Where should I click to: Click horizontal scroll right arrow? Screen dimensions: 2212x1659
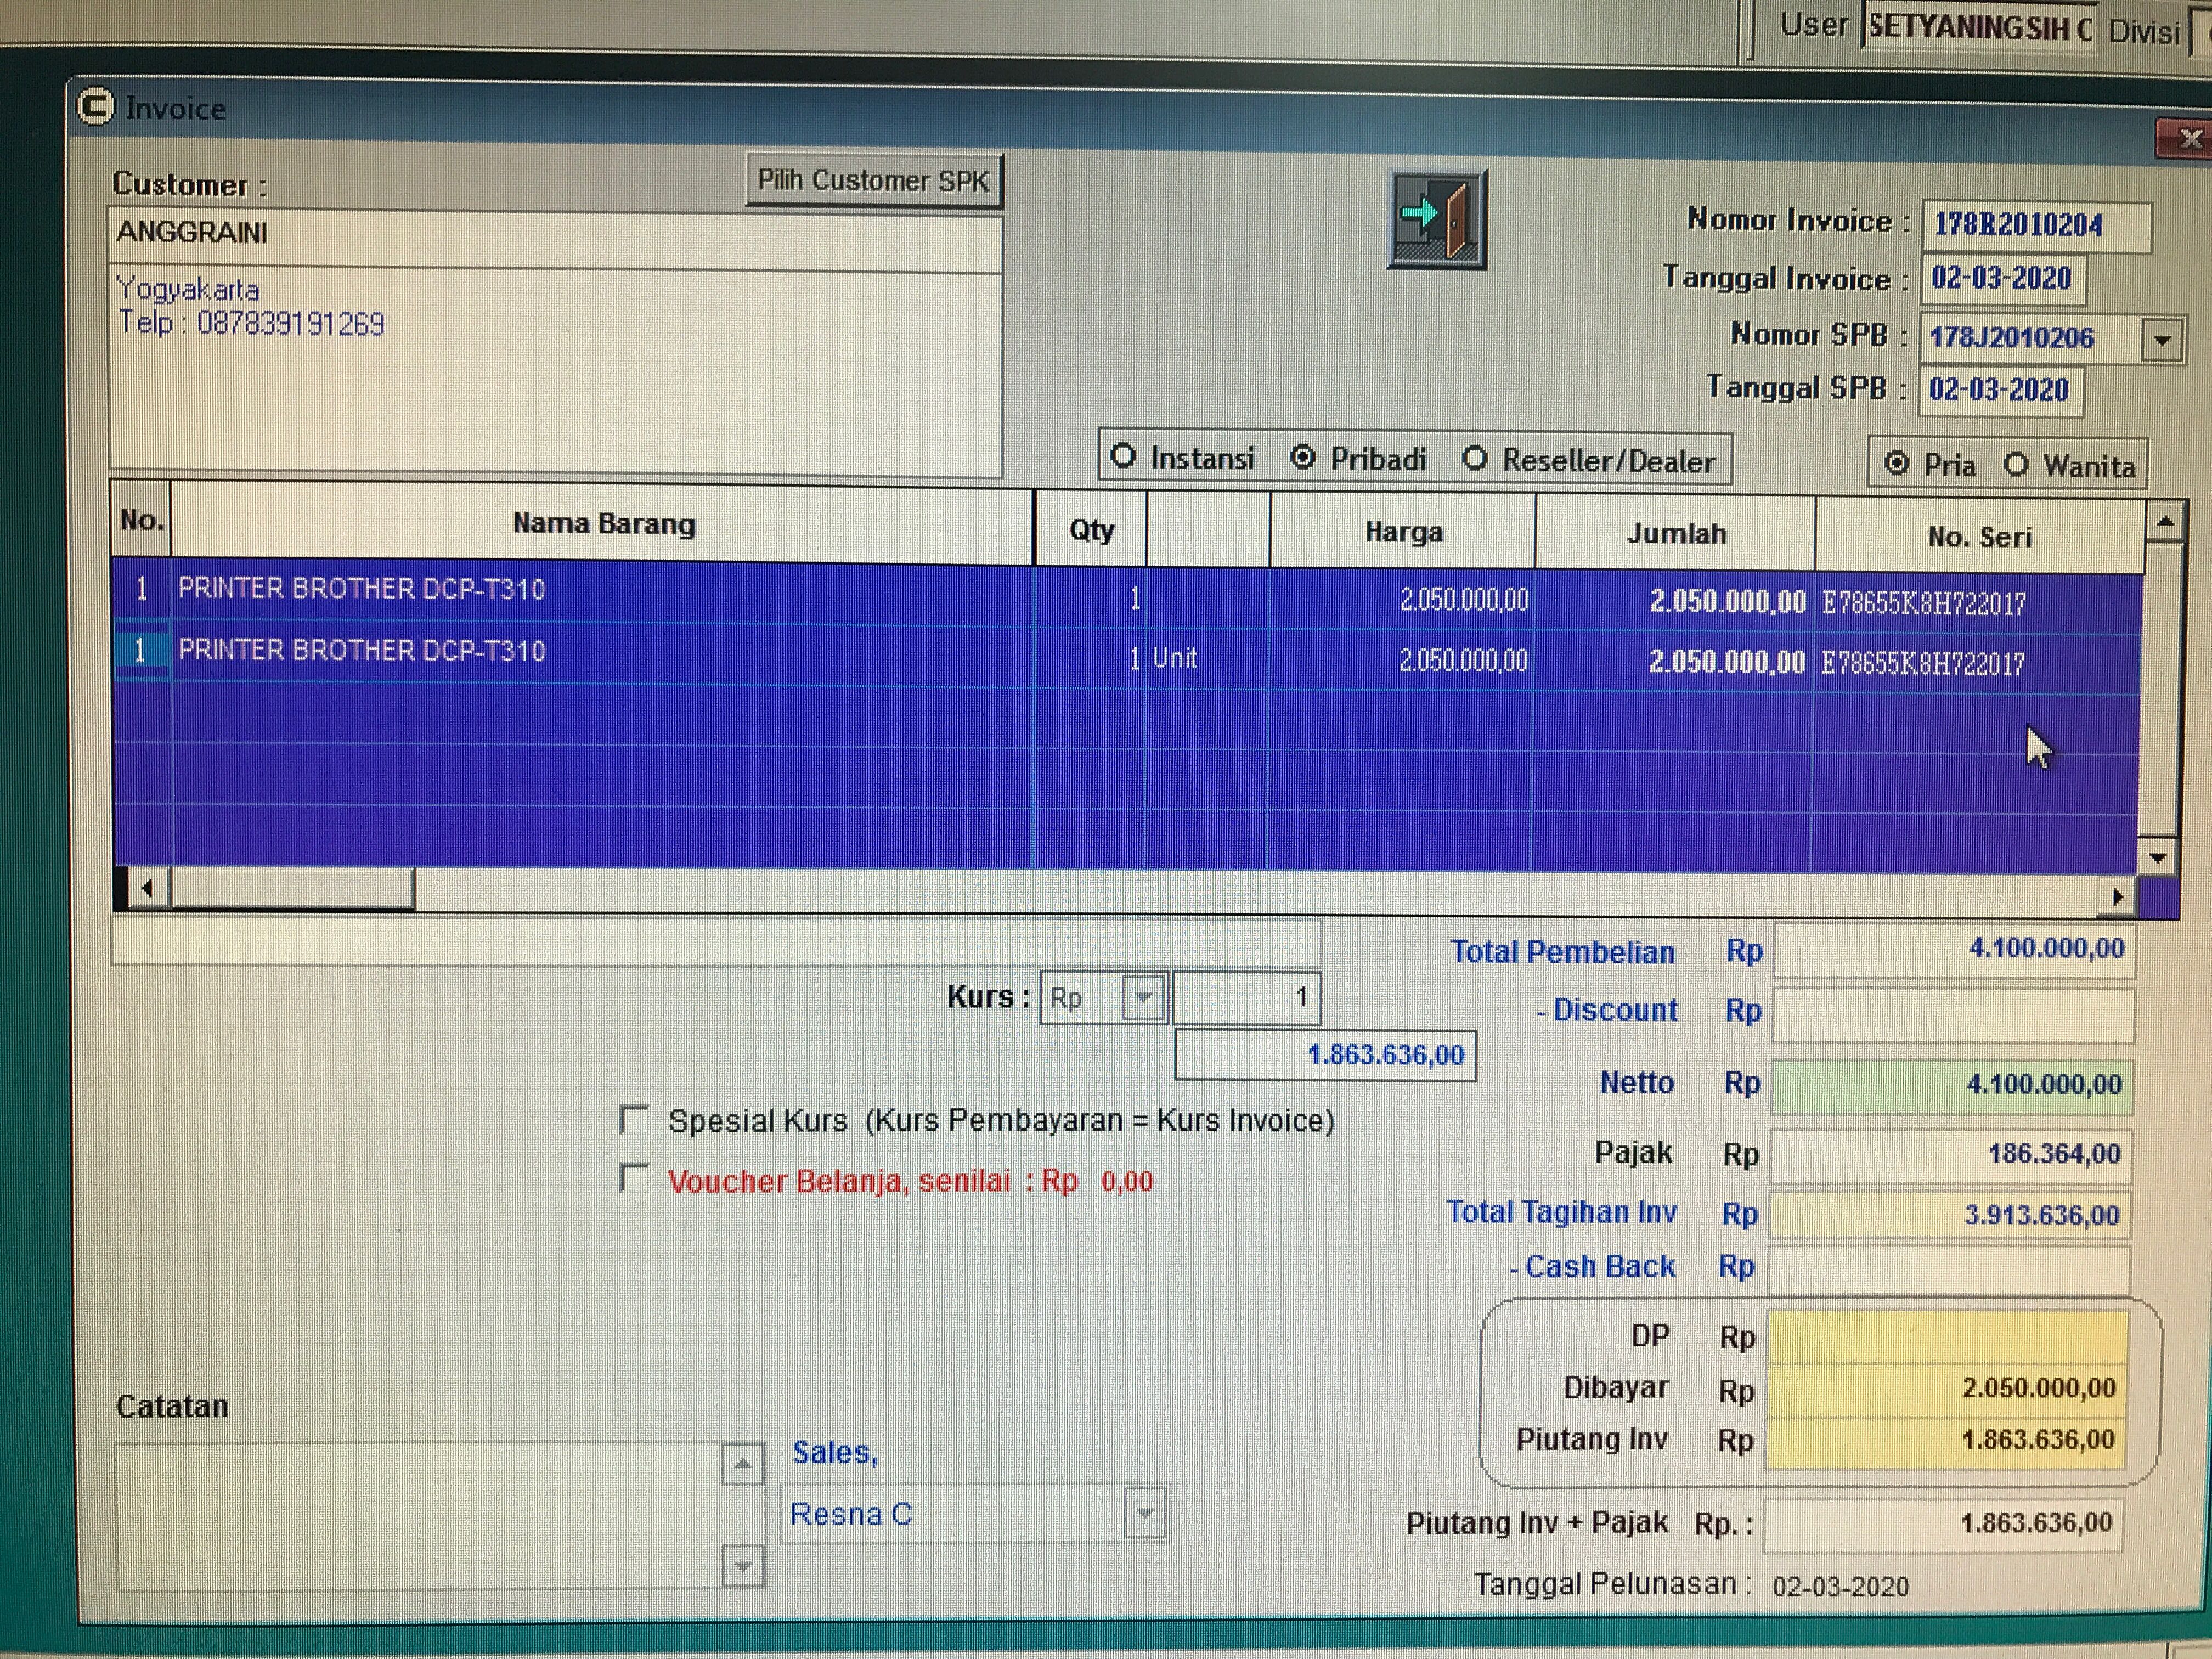tap(2117, 897)
